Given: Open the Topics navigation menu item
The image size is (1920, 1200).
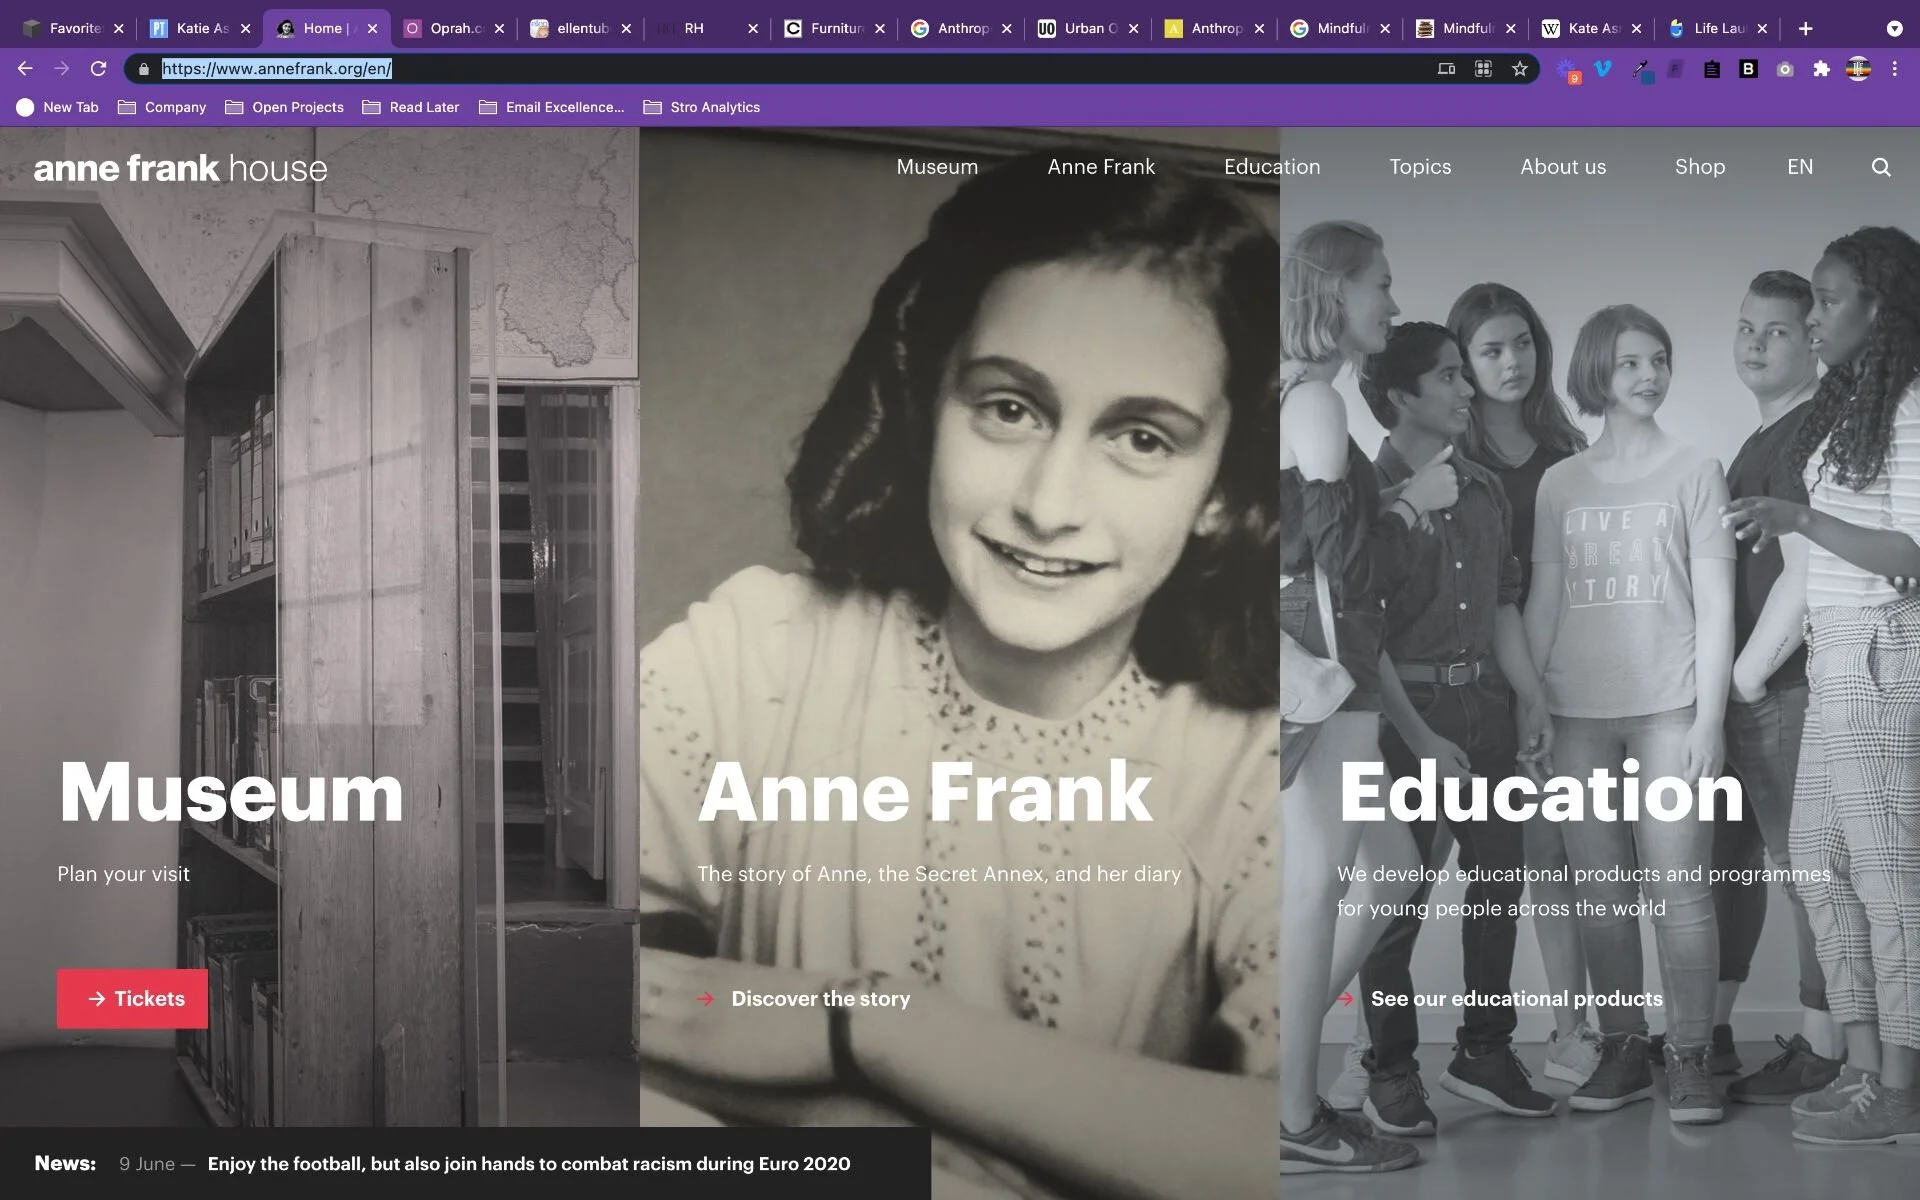Looking at the screenshot, I should pos(1419,167).
